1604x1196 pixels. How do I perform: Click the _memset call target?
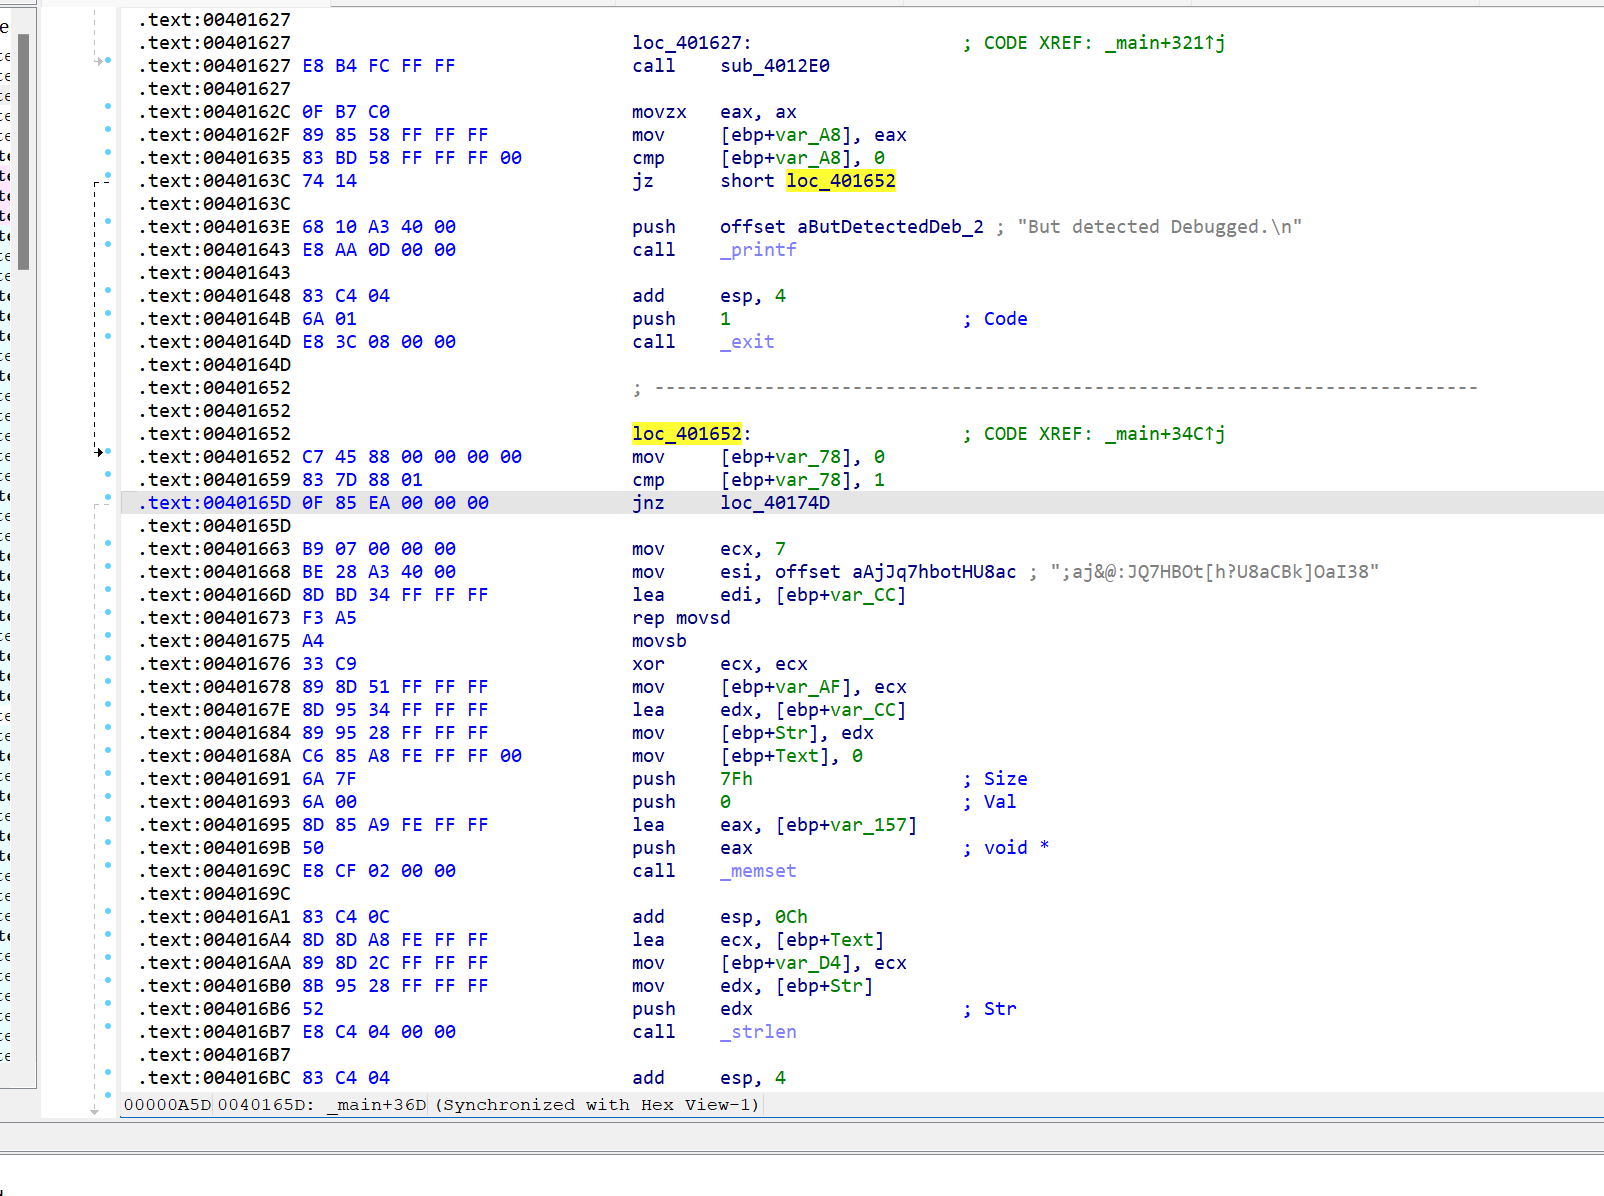[758, 871]
